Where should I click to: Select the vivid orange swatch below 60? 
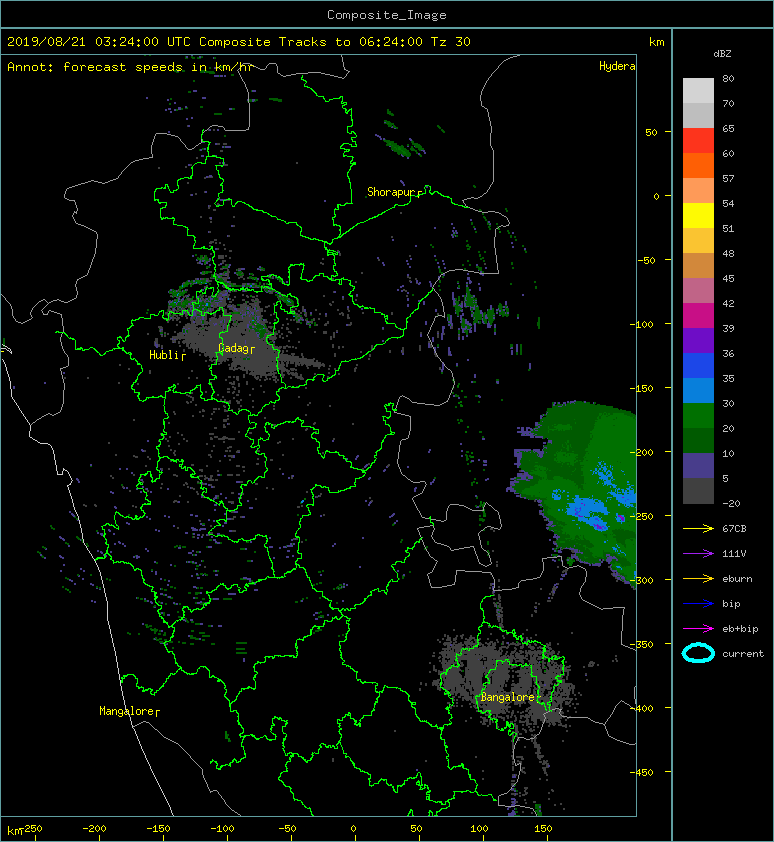coord(698,165)
